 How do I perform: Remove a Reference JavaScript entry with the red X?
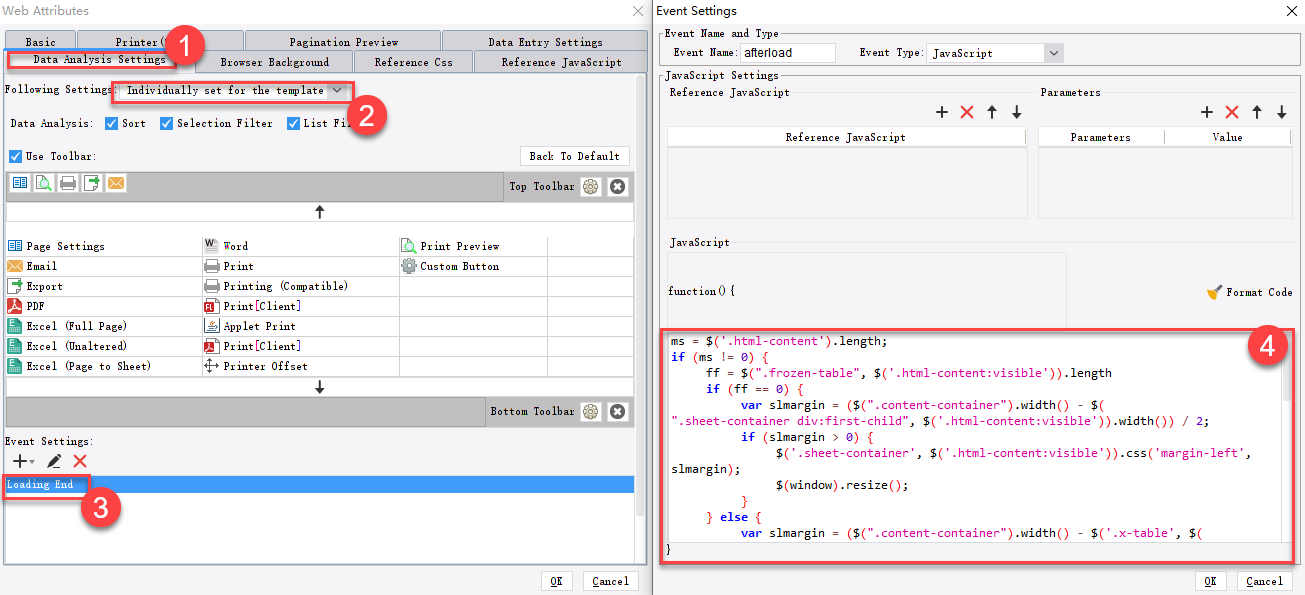tap(967, 113)
